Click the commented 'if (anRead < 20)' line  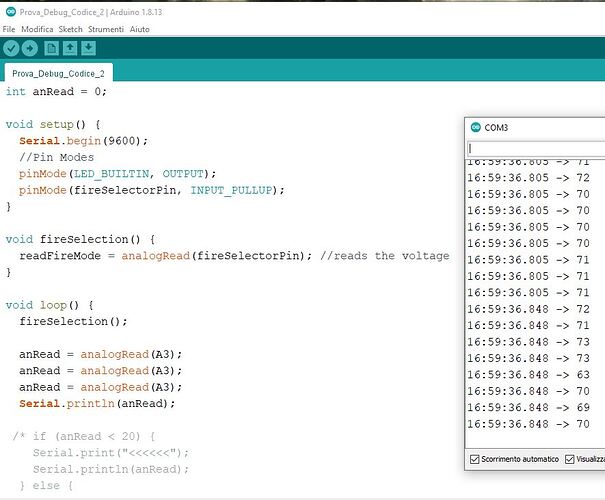click(x=84, y=436)
